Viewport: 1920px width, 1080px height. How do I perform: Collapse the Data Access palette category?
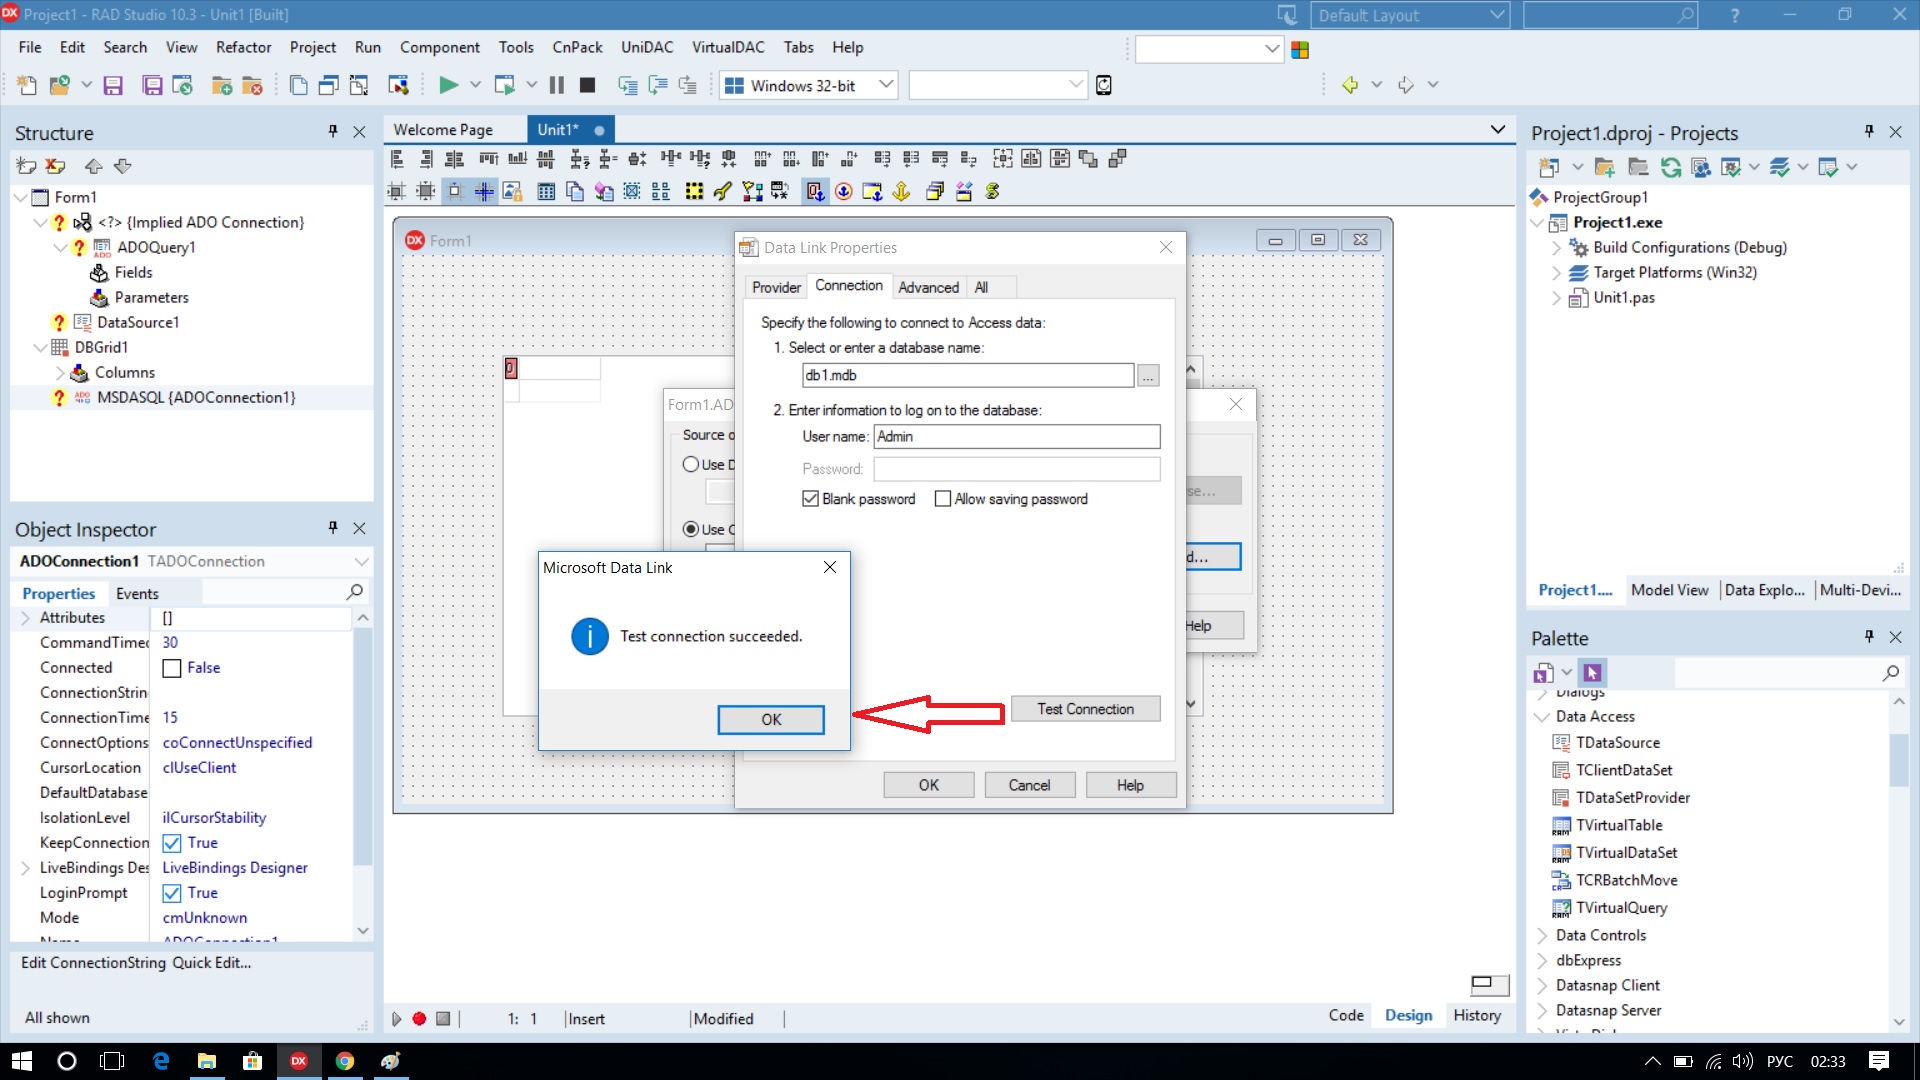pyautogui.click(x=1542, y=716)
